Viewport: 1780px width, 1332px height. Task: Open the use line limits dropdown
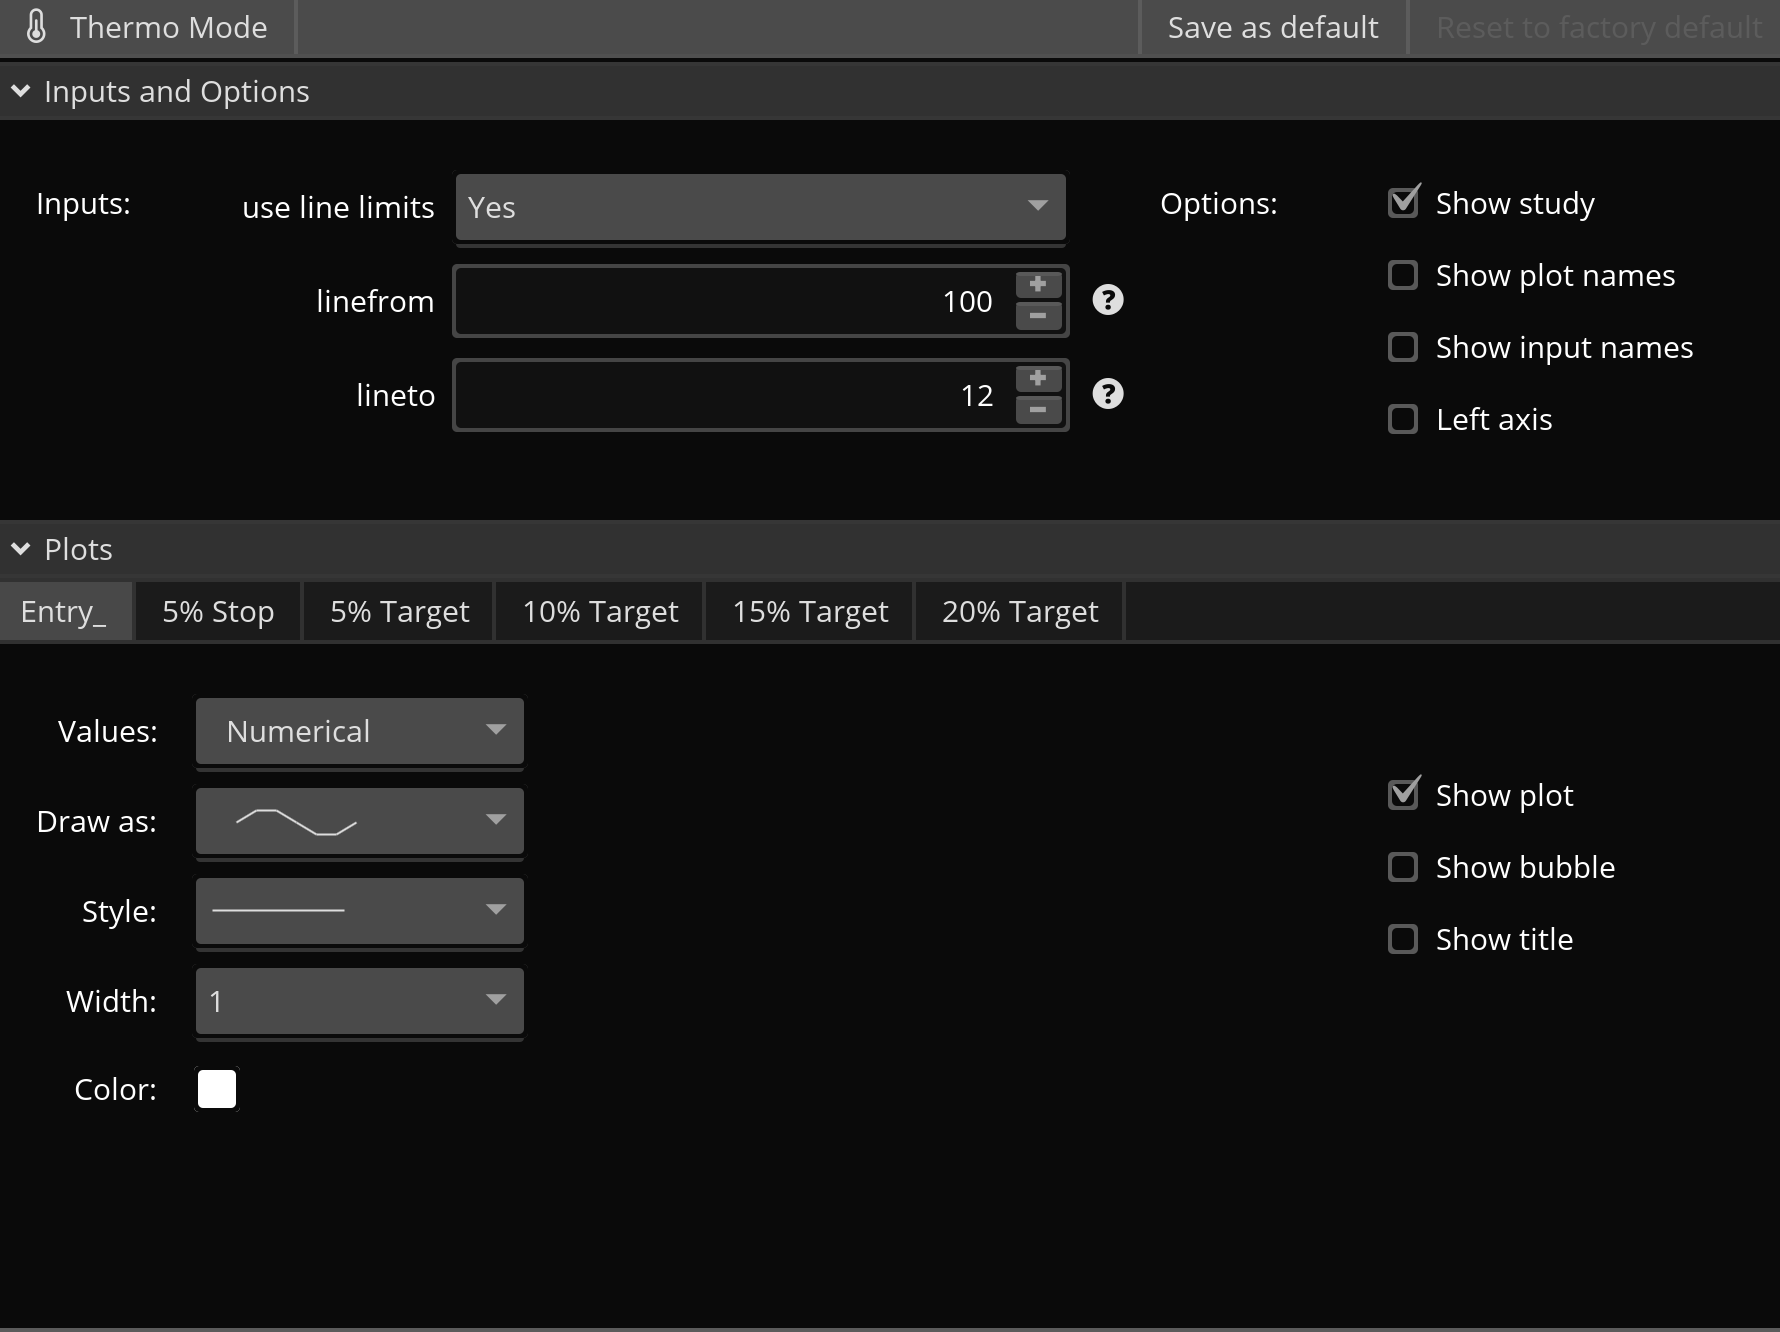coord(760,207)
